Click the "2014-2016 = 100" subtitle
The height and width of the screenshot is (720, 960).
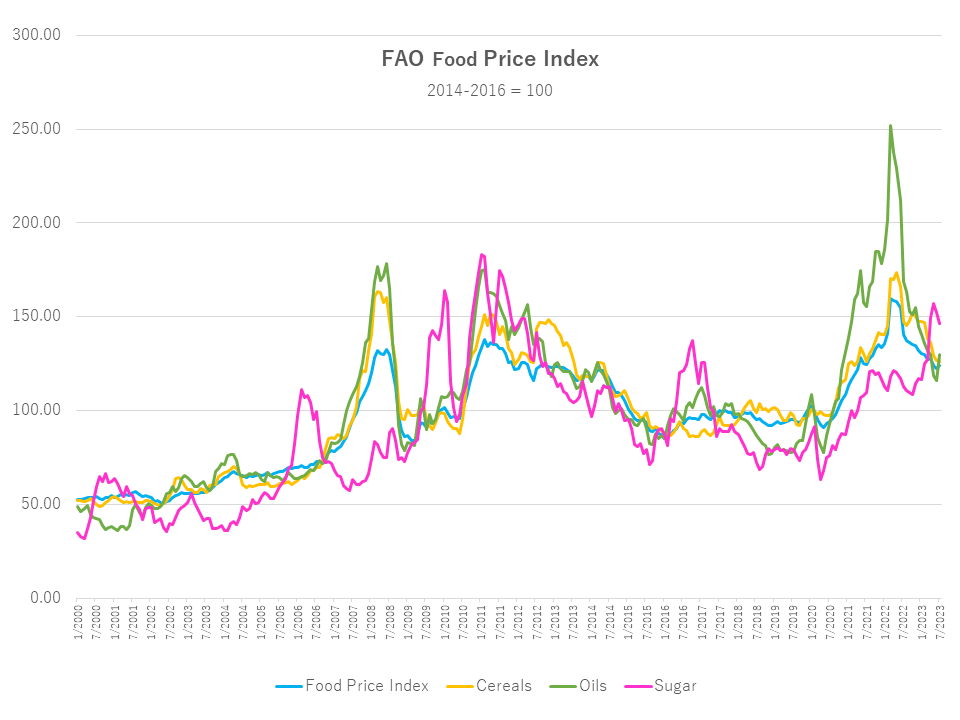490,90
